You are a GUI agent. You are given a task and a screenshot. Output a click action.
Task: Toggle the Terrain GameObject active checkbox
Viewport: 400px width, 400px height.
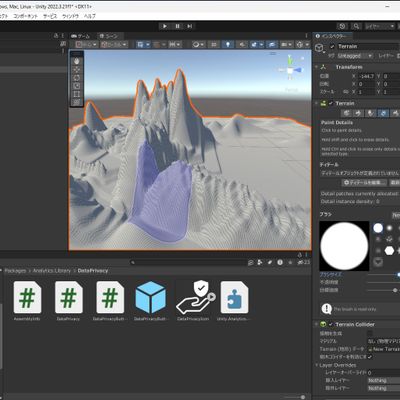pos(332,46)
